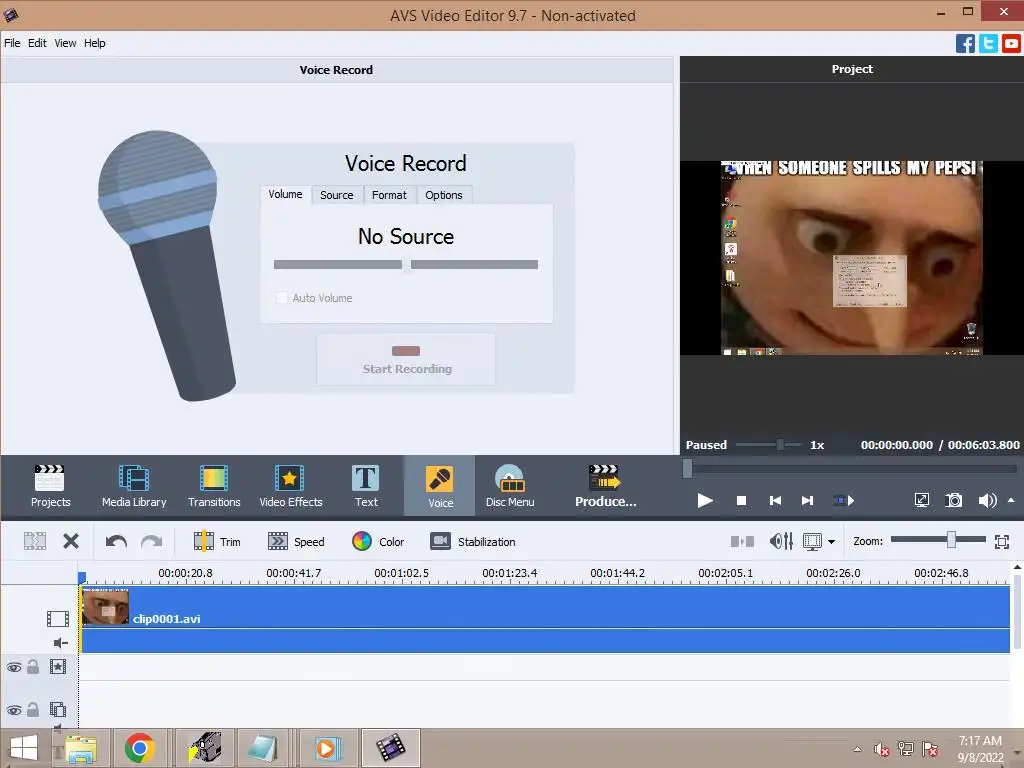Click the video overlay track icon
This screenshot has width=1024, height=768.
58,709
